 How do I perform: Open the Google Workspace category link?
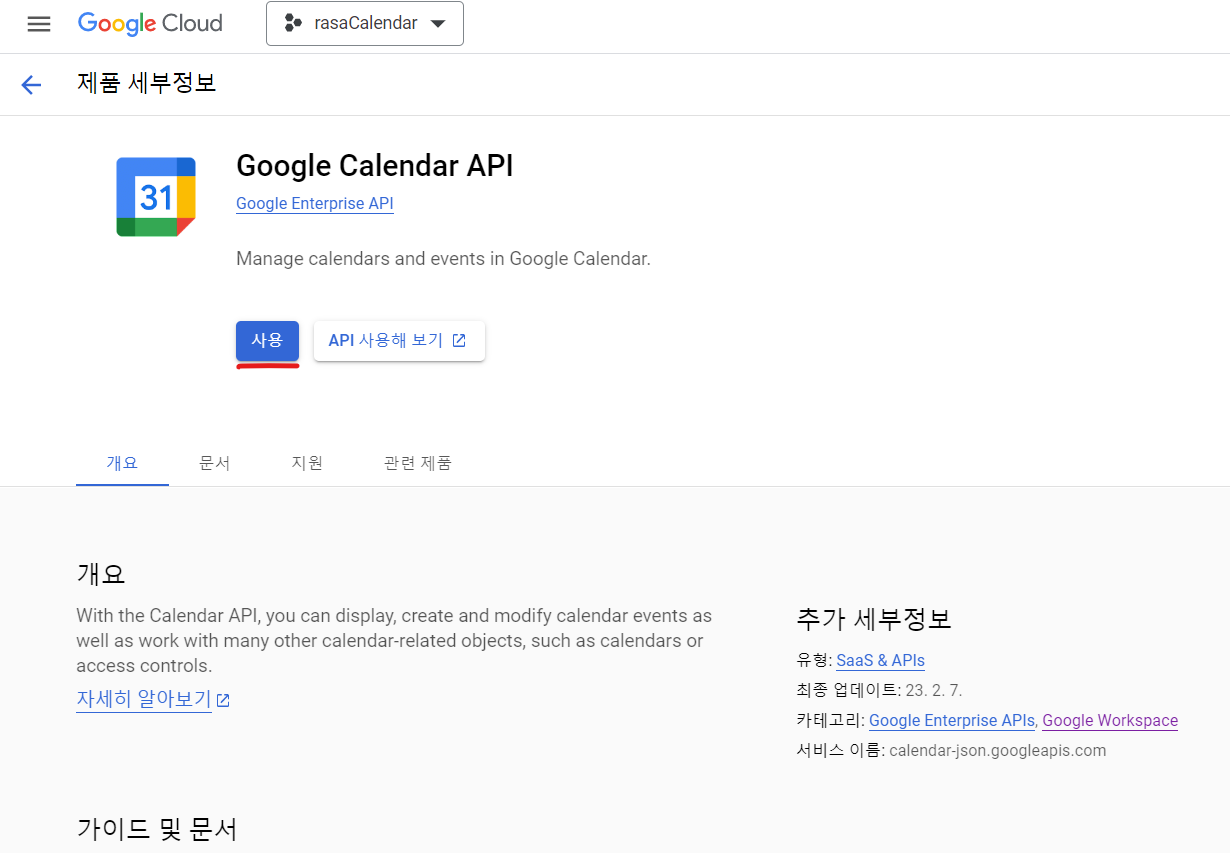1110,721
